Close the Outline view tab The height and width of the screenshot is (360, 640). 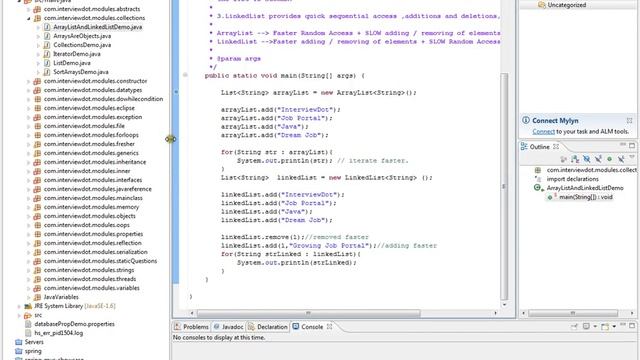(x=556, y=147)
